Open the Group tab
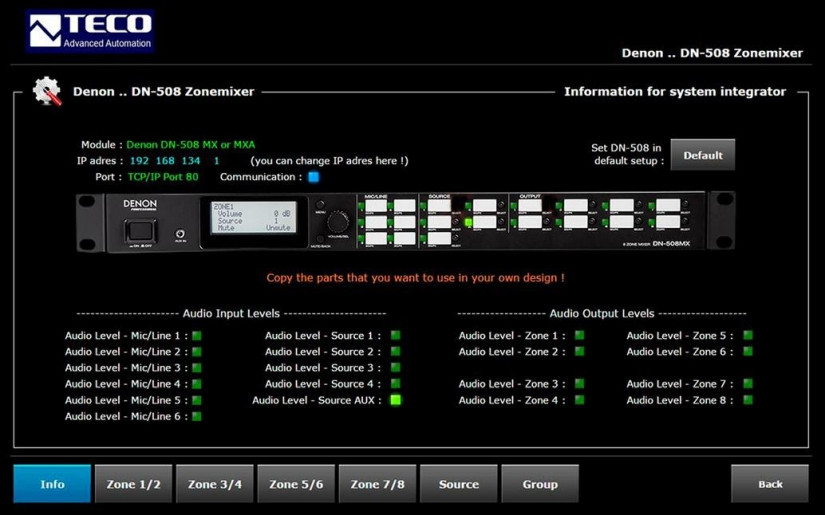The height and width of the screenshot is (515, 825). pyautogui.click(x=540, y=484)
